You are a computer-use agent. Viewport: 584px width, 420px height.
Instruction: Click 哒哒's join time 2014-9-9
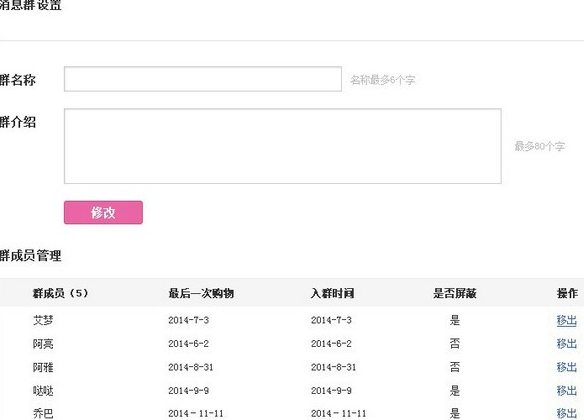[x=331, y=391]
